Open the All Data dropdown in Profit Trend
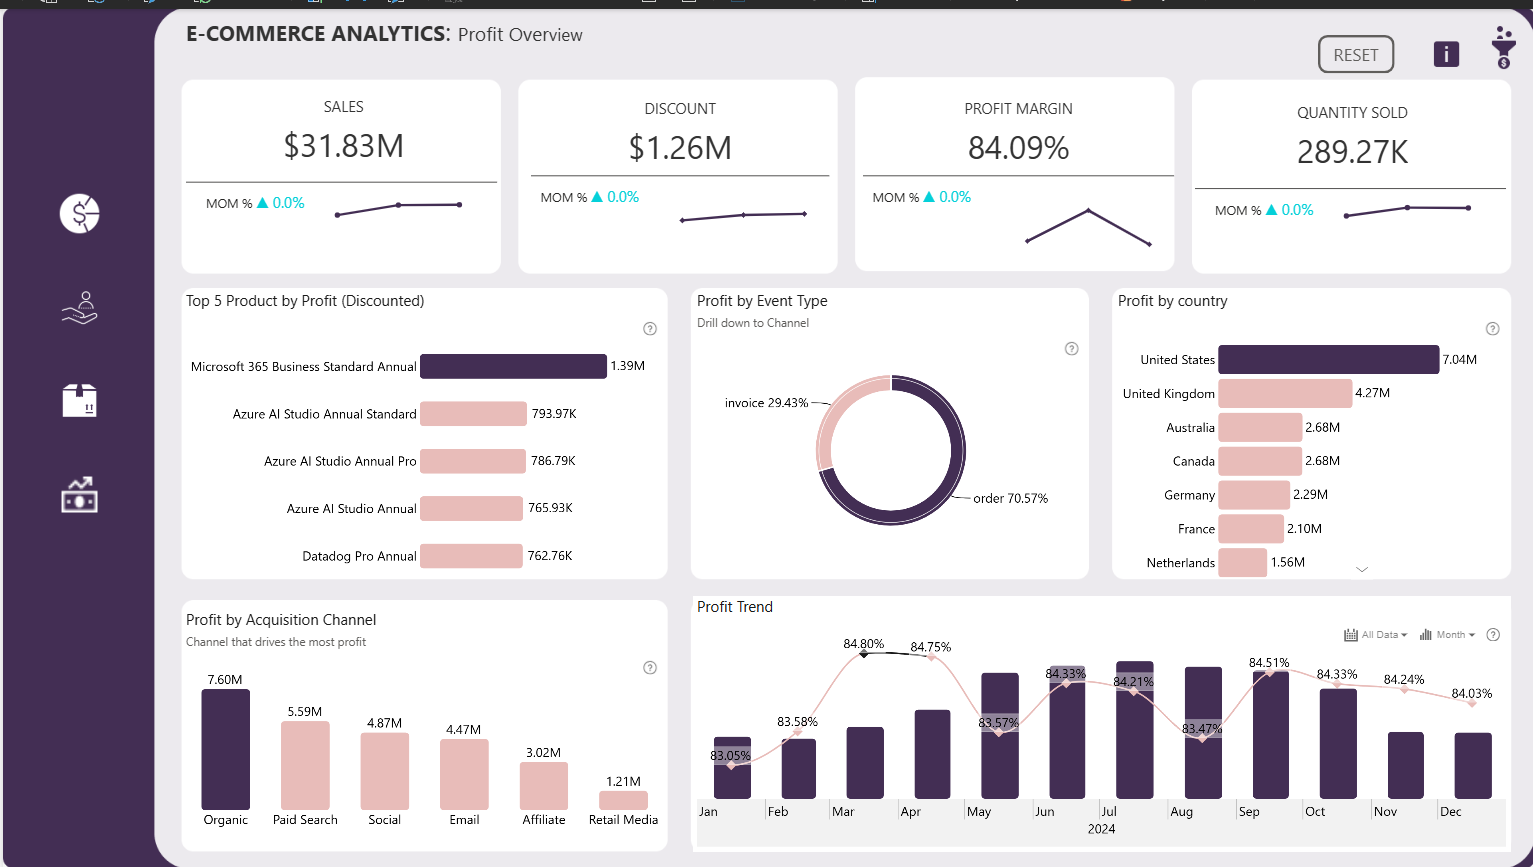This screenshot has width=1533, height=867. (1377, 635)
